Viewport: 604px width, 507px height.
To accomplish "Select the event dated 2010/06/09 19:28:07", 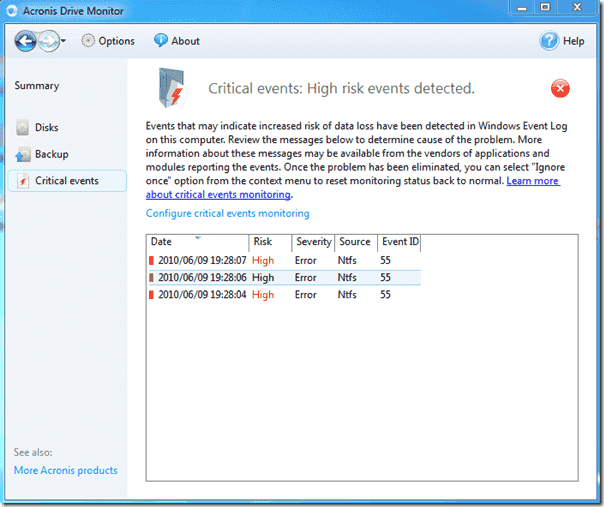I will pos(284,260).
